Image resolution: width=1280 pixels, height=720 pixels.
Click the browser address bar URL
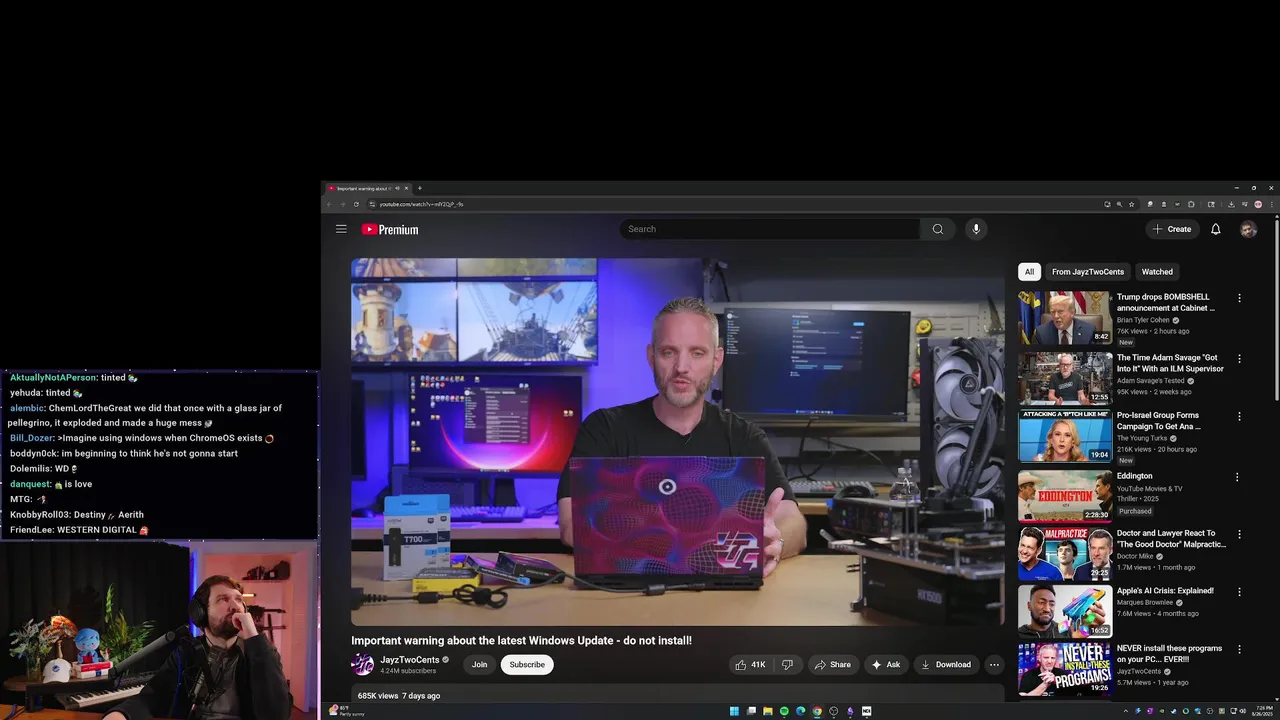coord(421,204)
